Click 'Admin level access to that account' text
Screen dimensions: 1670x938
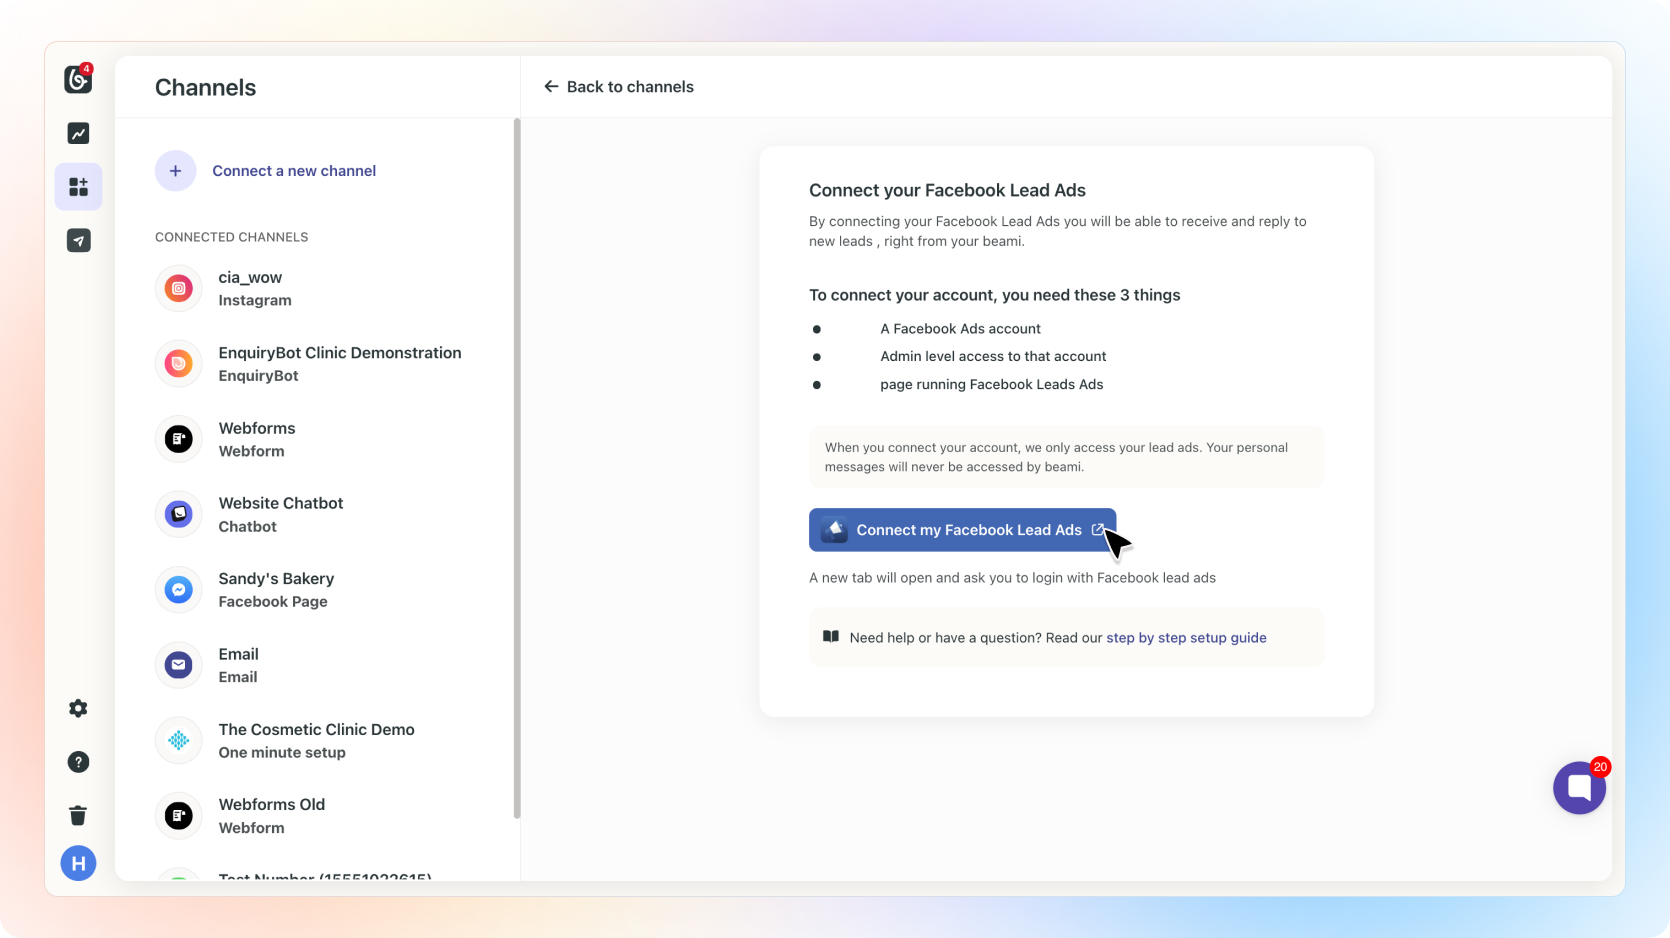[x=993, y=356]
